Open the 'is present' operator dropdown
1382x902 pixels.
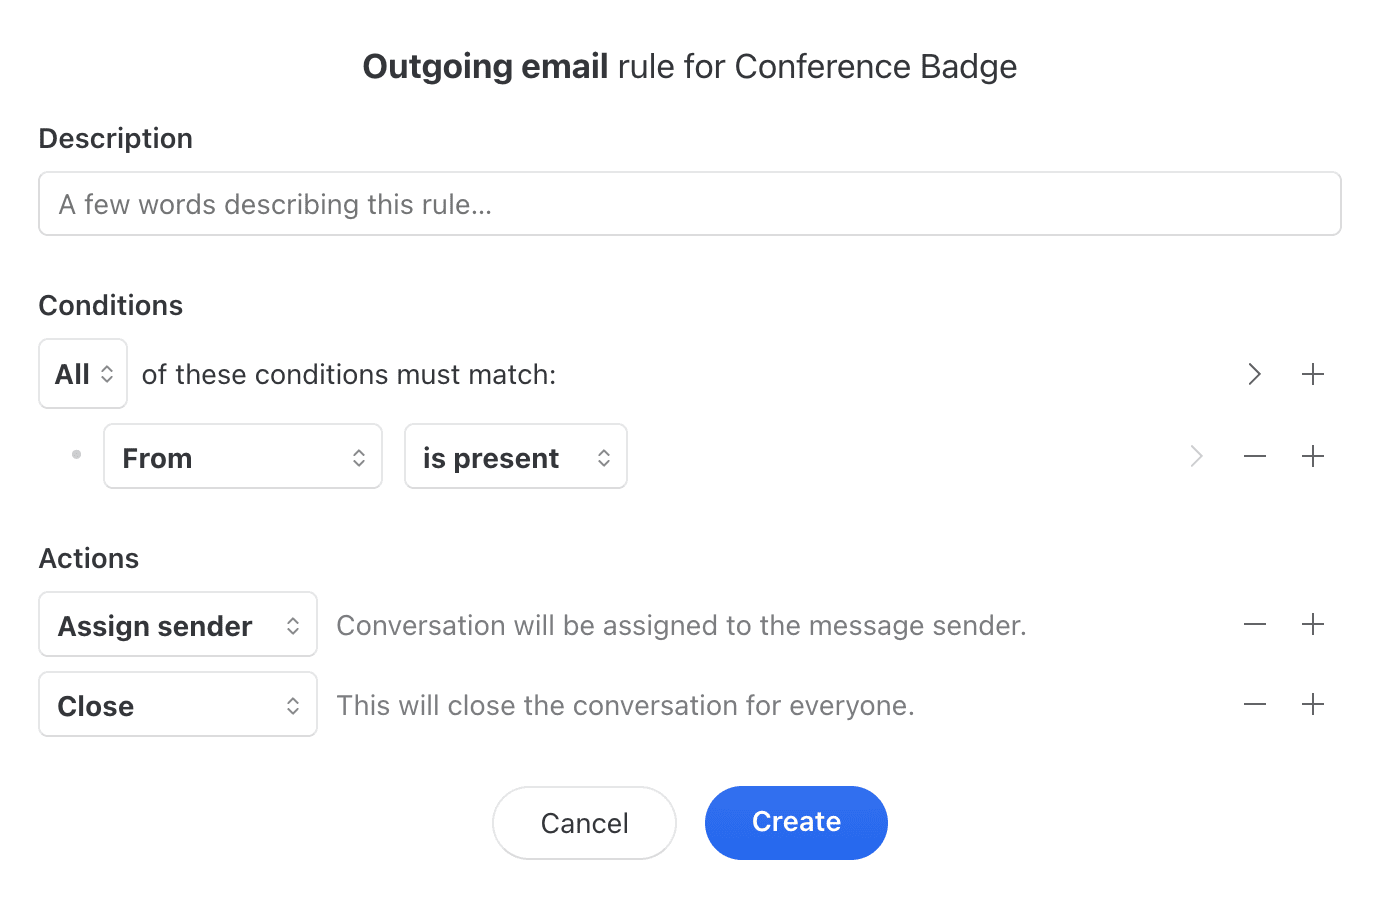tap(515, 456)
